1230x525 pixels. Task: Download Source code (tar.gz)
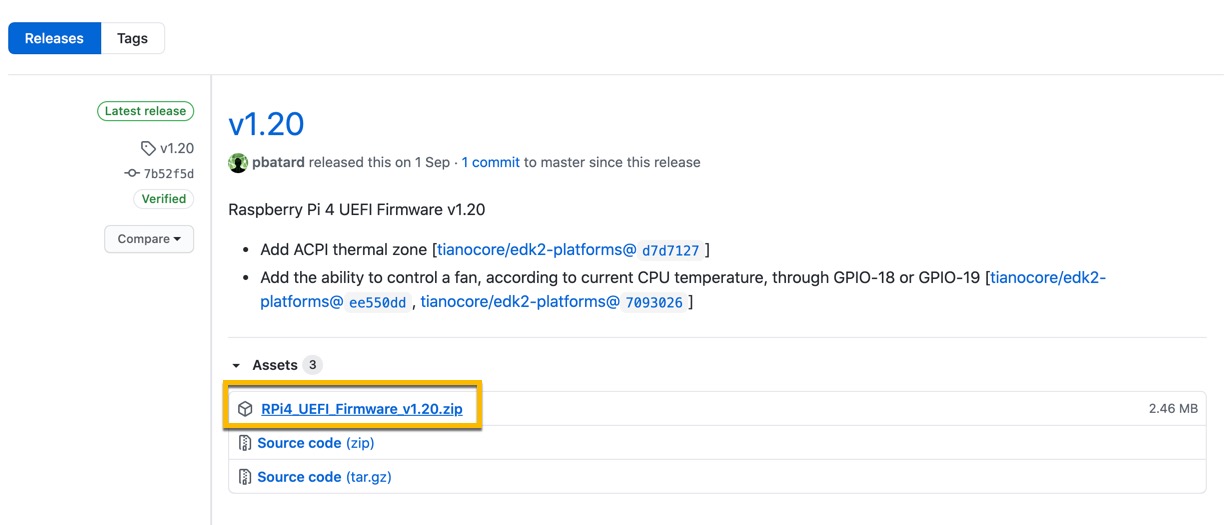(324, 477)
